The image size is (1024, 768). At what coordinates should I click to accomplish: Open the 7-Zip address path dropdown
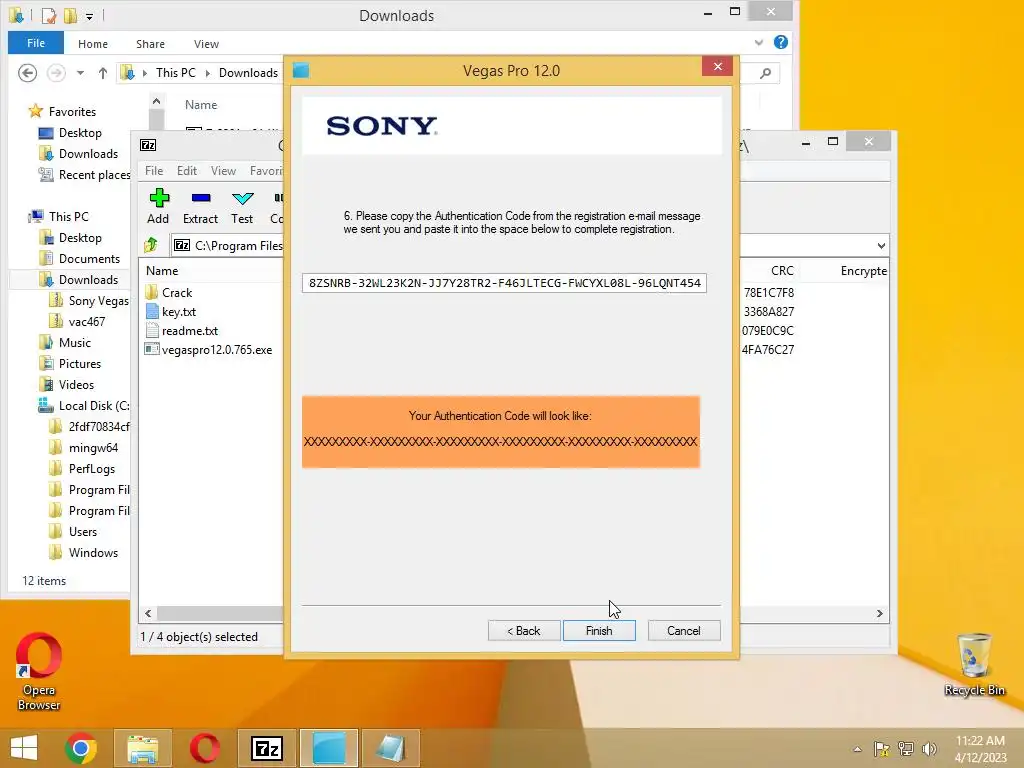[x=881, y=246]
